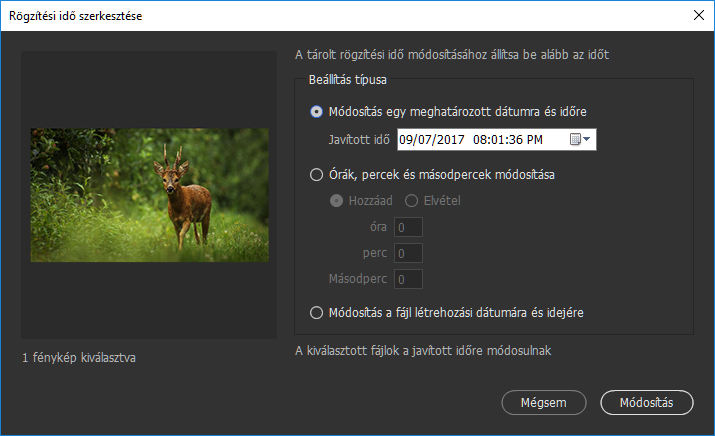Screen dimensions: 715x436
Task: Click the Másodperc number field
Action: (x=408, y=279)
